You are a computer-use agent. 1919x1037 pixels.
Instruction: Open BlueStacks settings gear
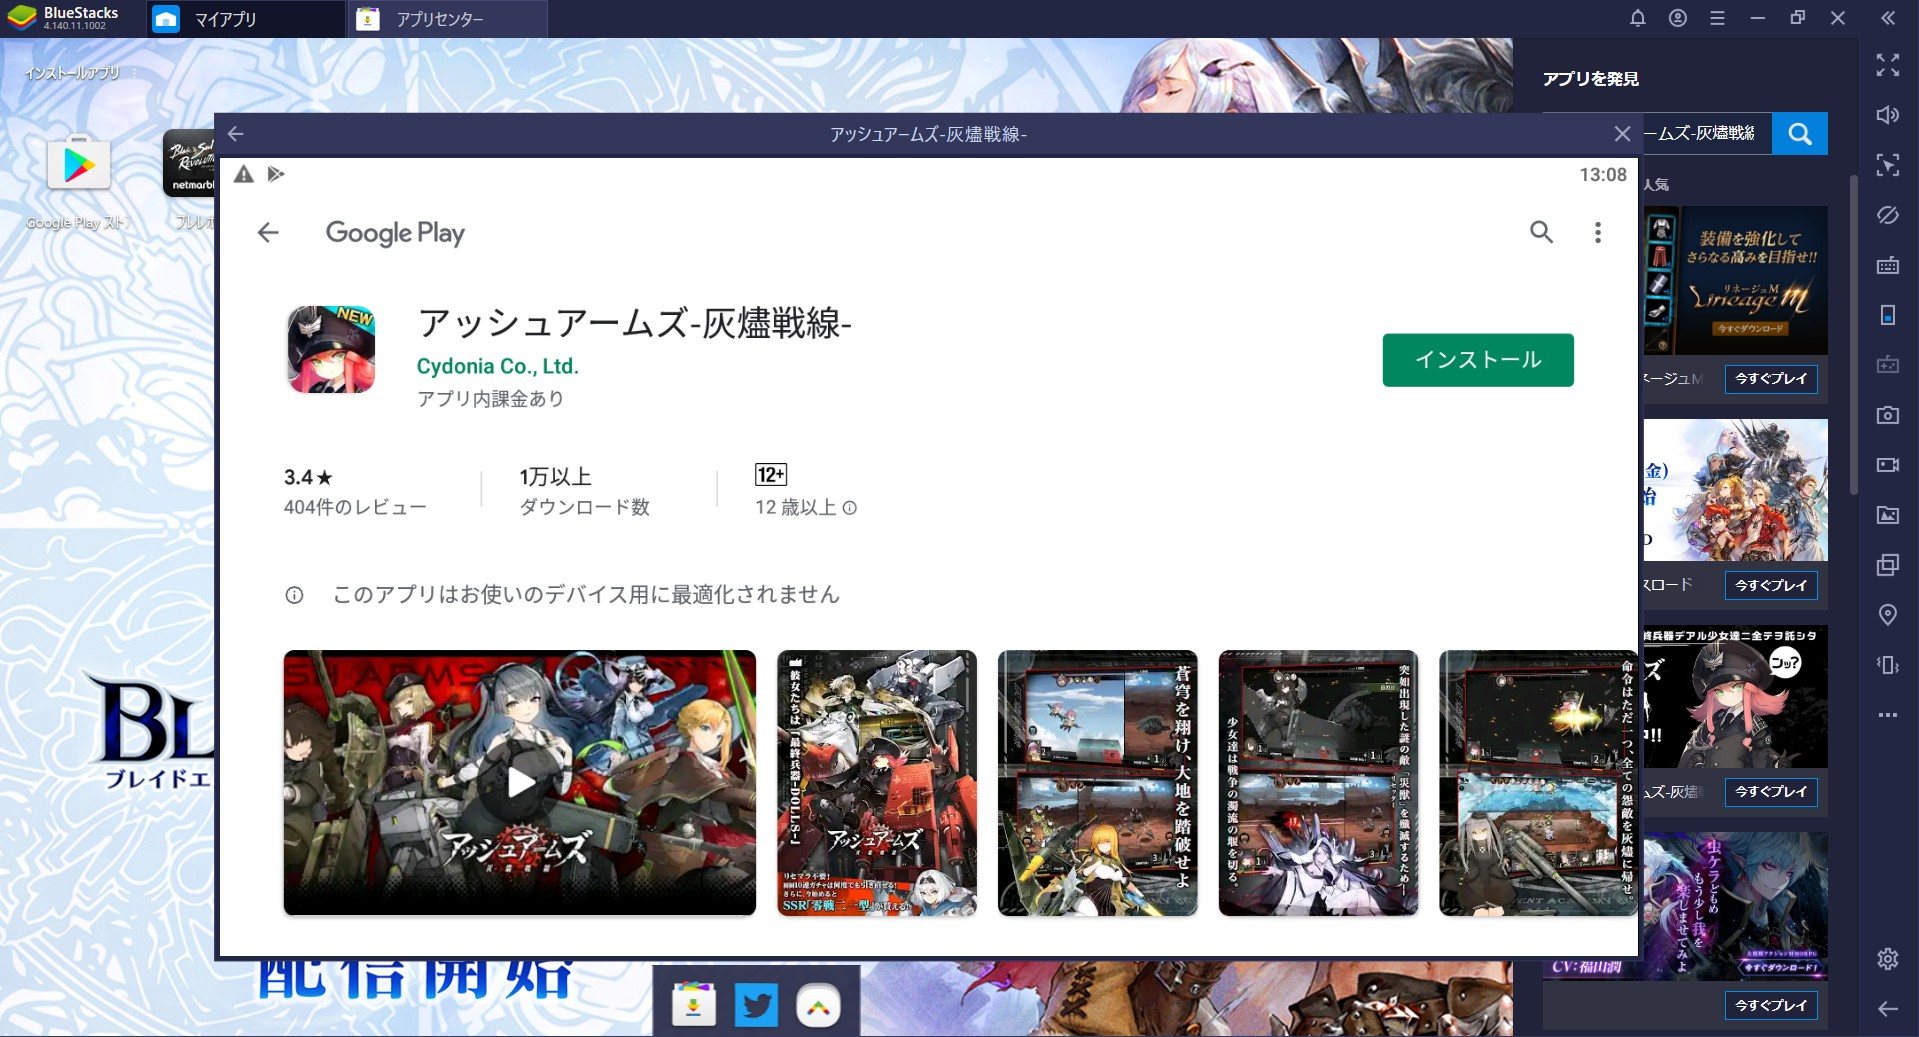(x=1888, y=959)
